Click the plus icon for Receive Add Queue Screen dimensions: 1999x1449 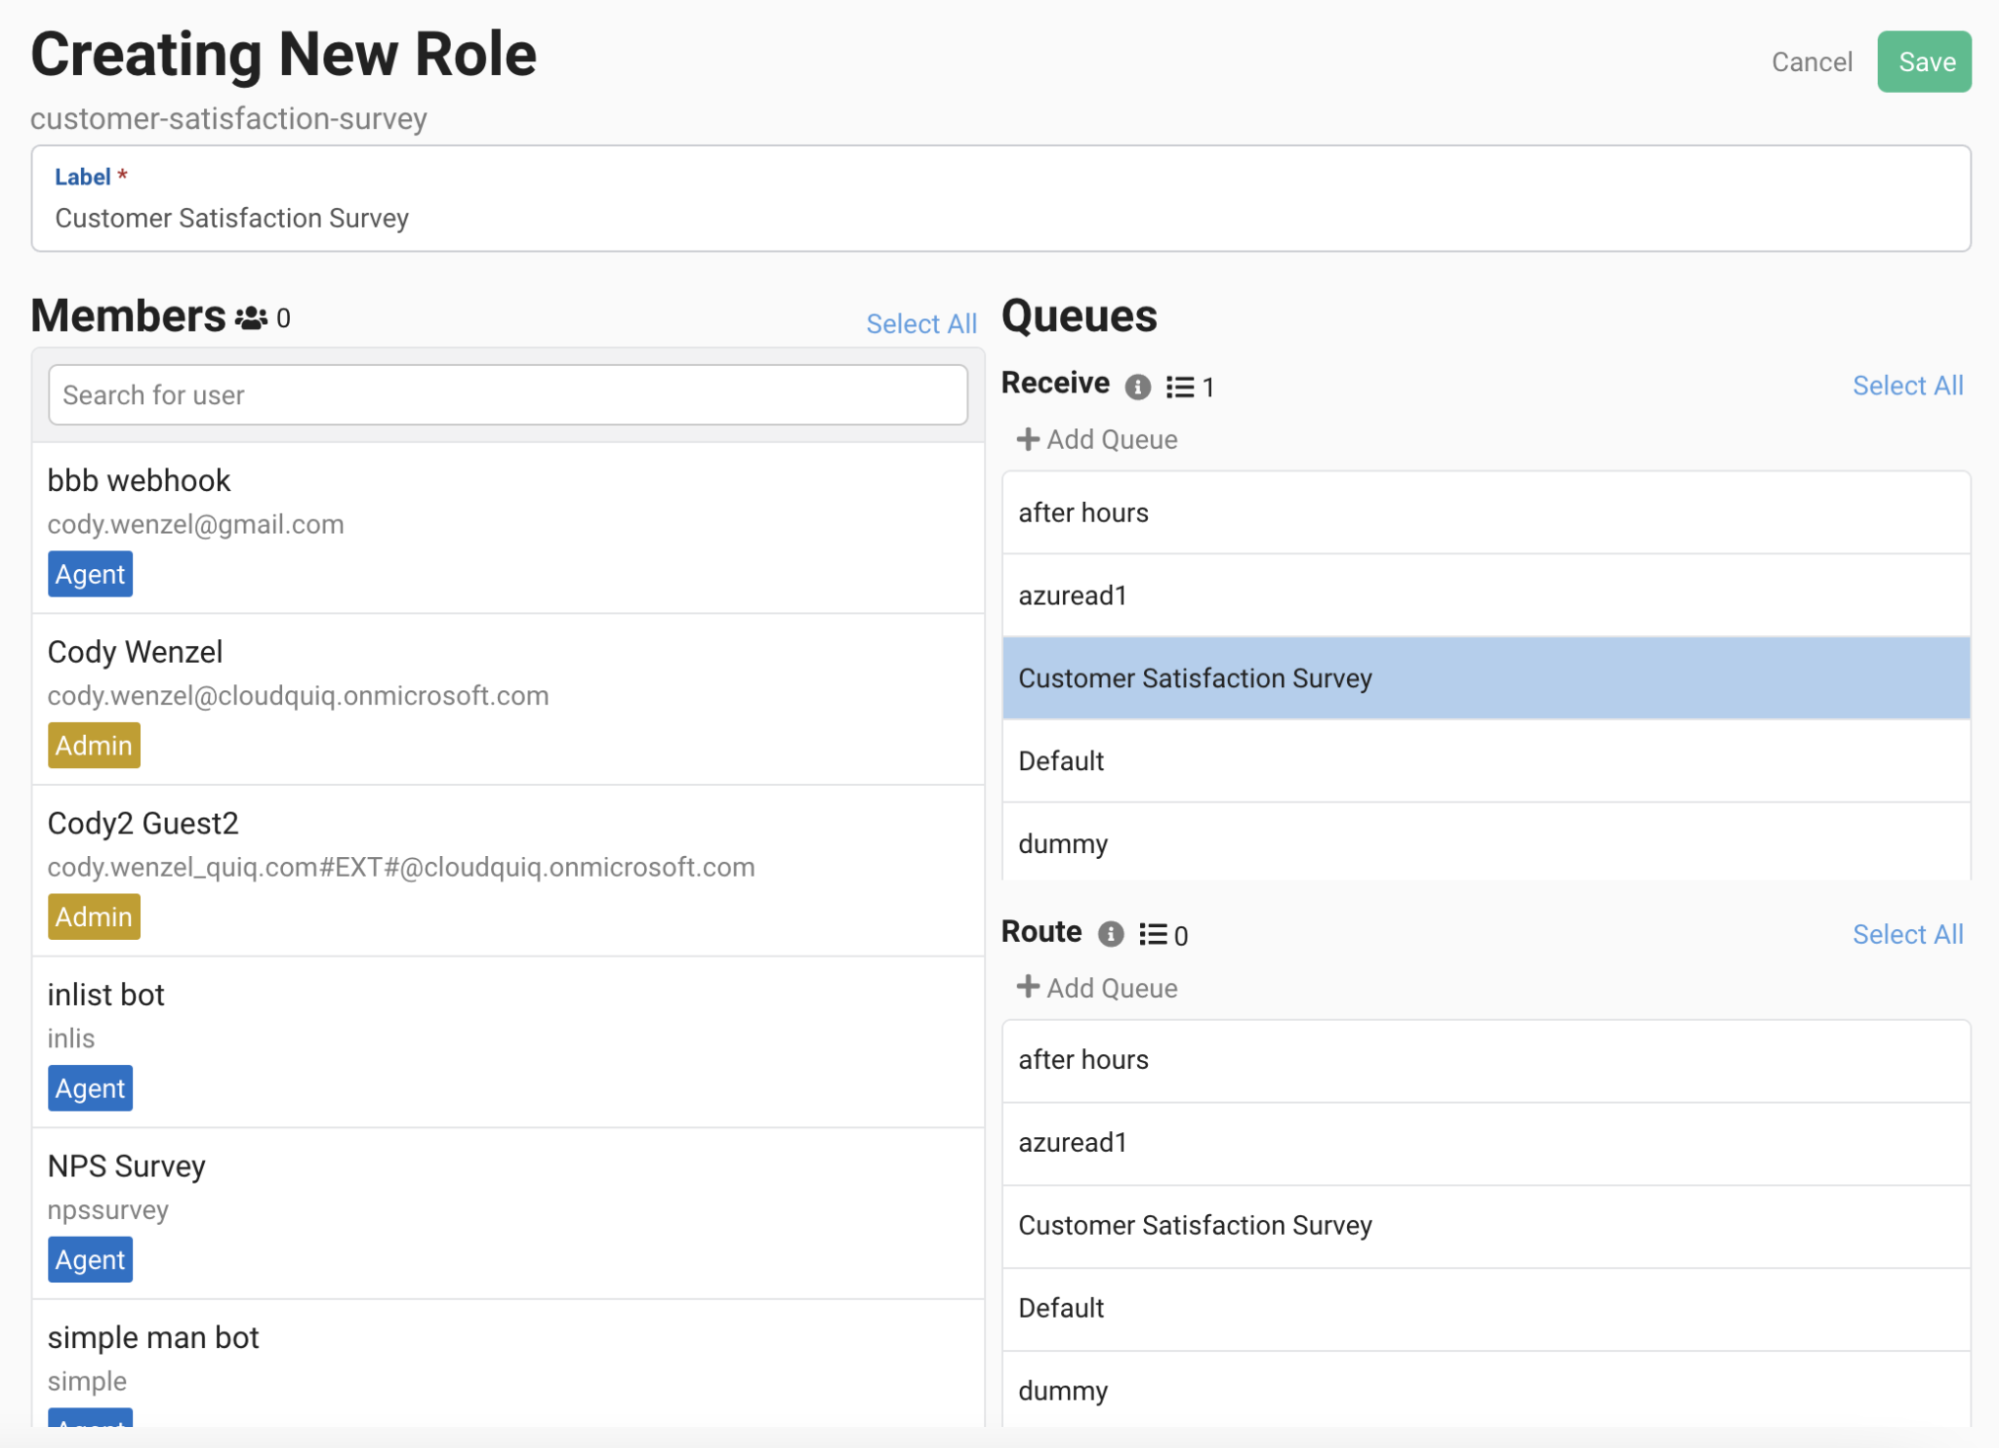coord(1027,439)
